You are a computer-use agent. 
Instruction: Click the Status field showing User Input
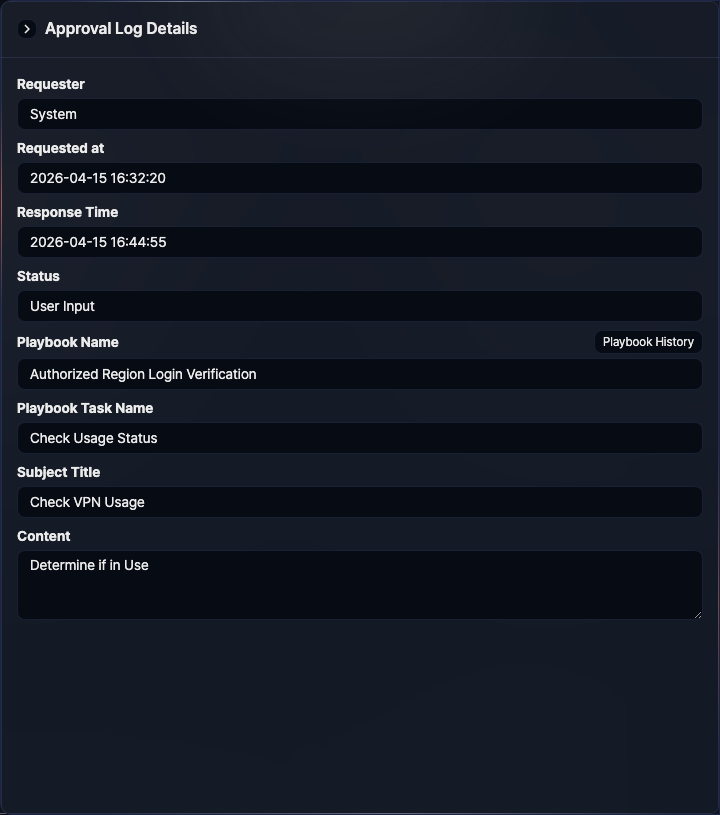(360, 306)
